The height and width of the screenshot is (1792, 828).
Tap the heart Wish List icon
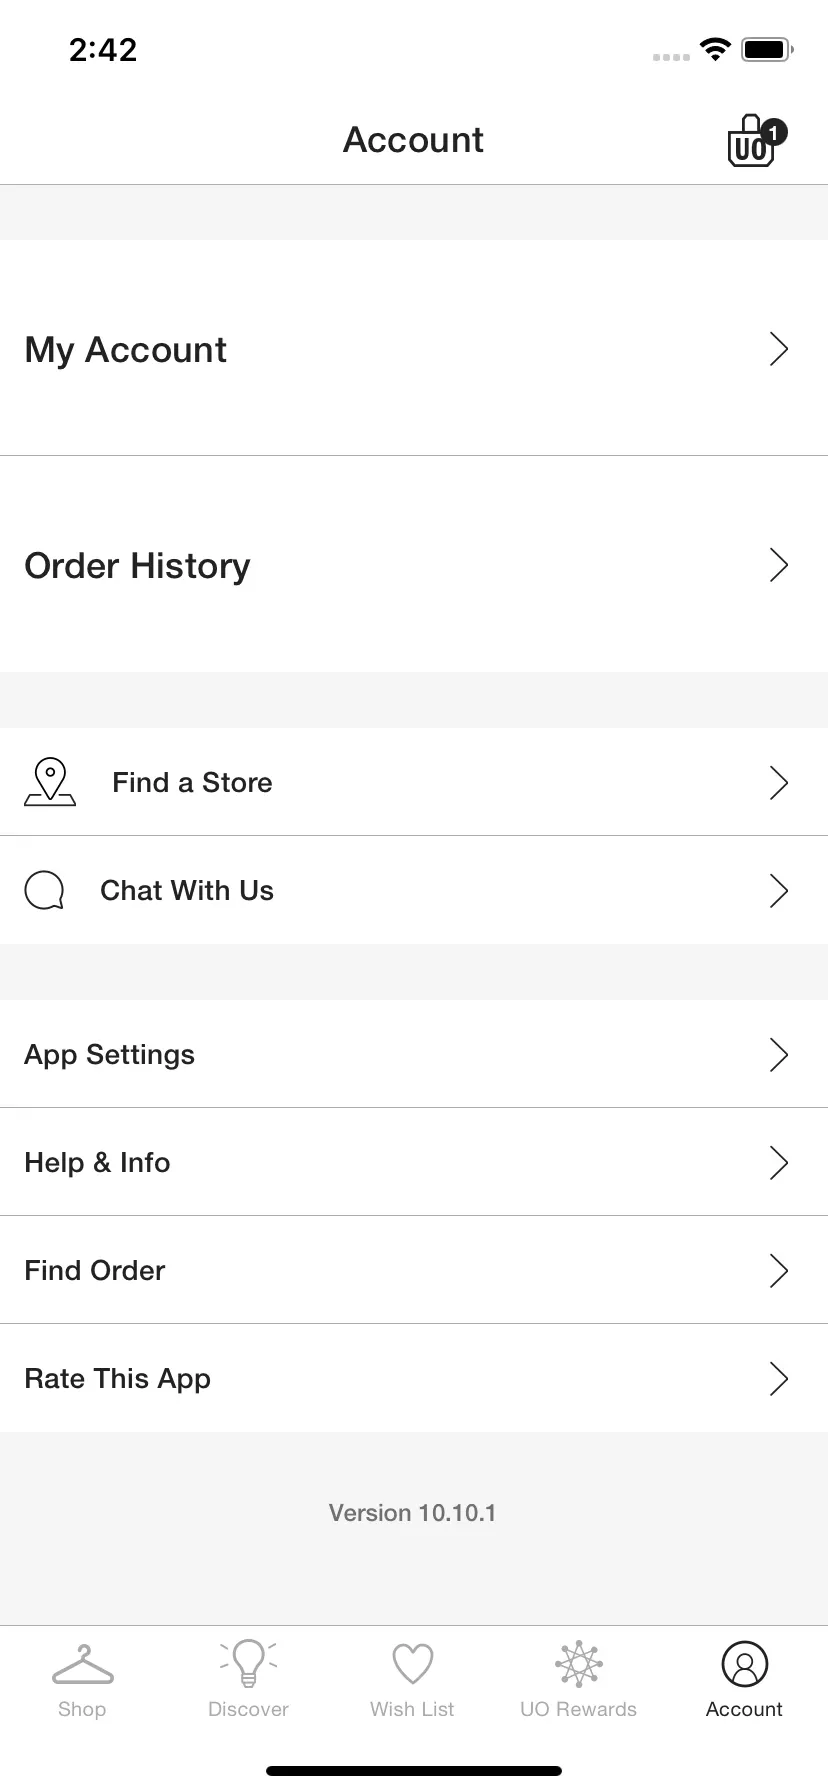pos(413,1664)
